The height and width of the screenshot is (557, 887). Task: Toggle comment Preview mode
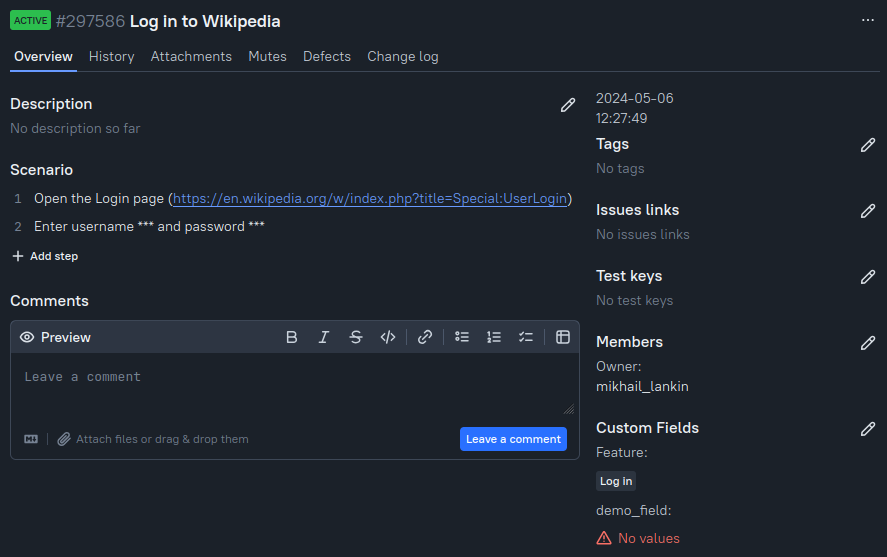coord(55,338)
